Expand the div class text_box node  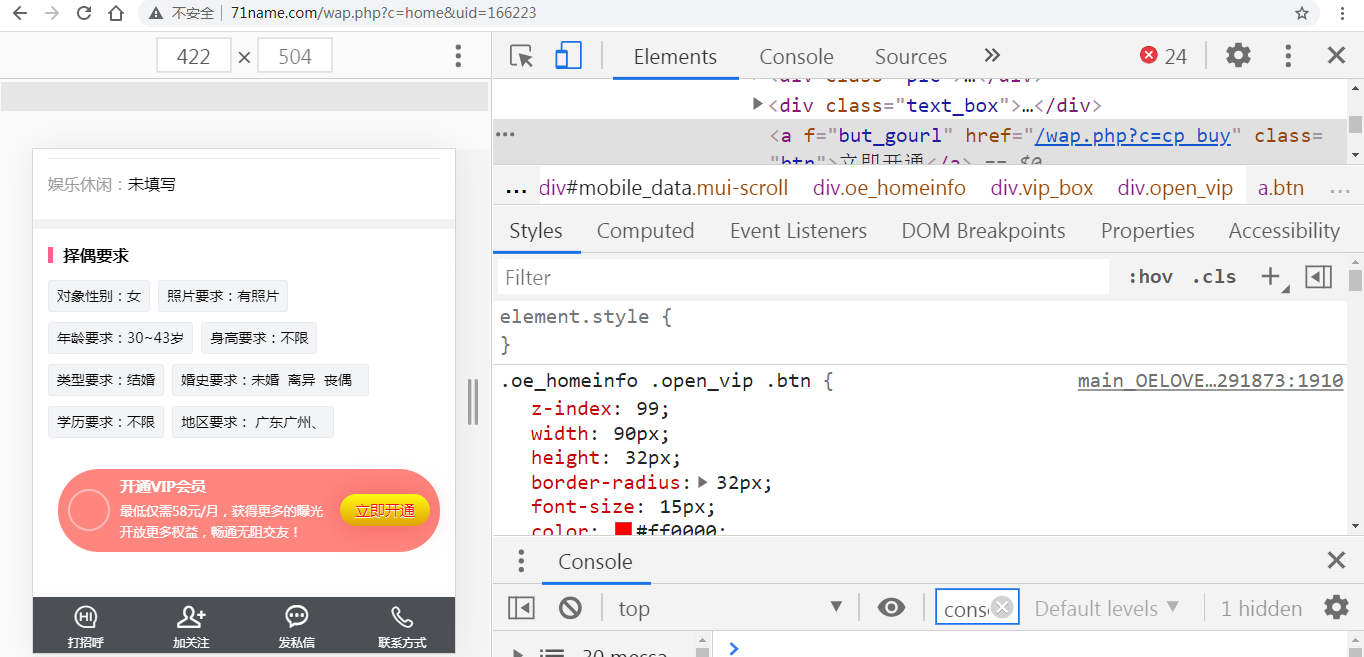click(x=758, y=105)
